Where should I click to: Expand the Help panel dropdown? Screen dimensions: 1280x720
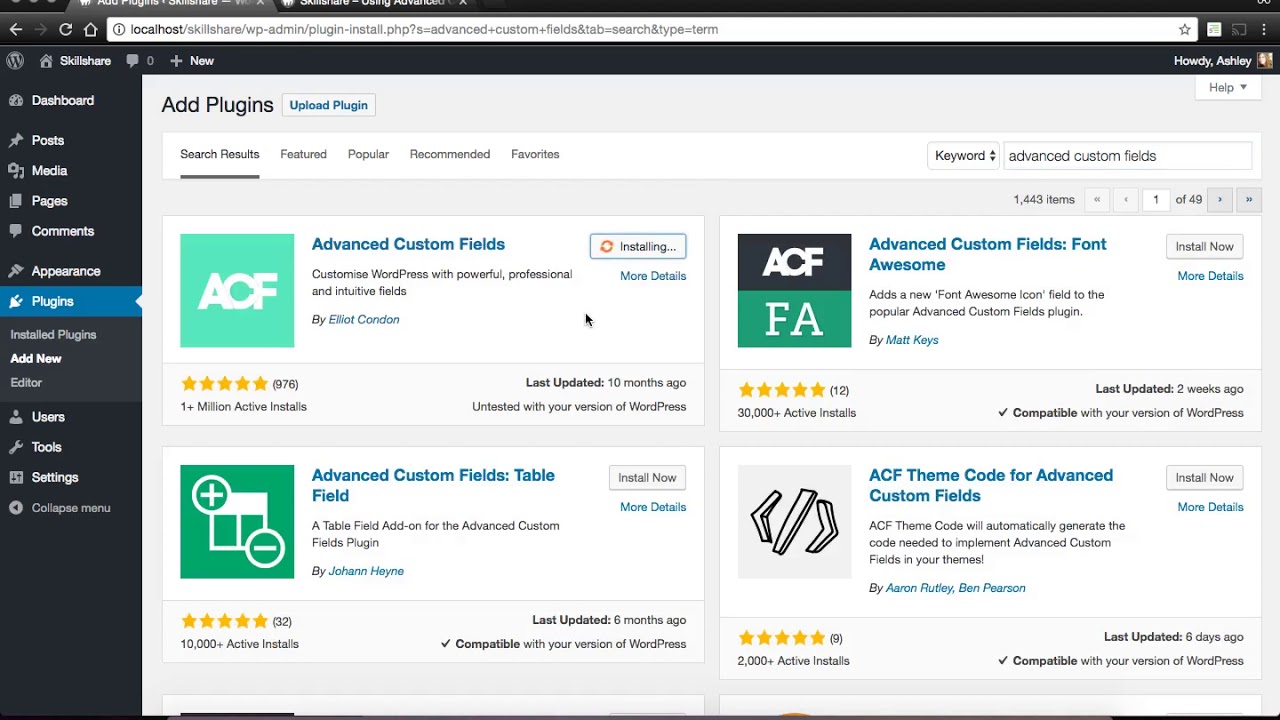coord(1228,88)
